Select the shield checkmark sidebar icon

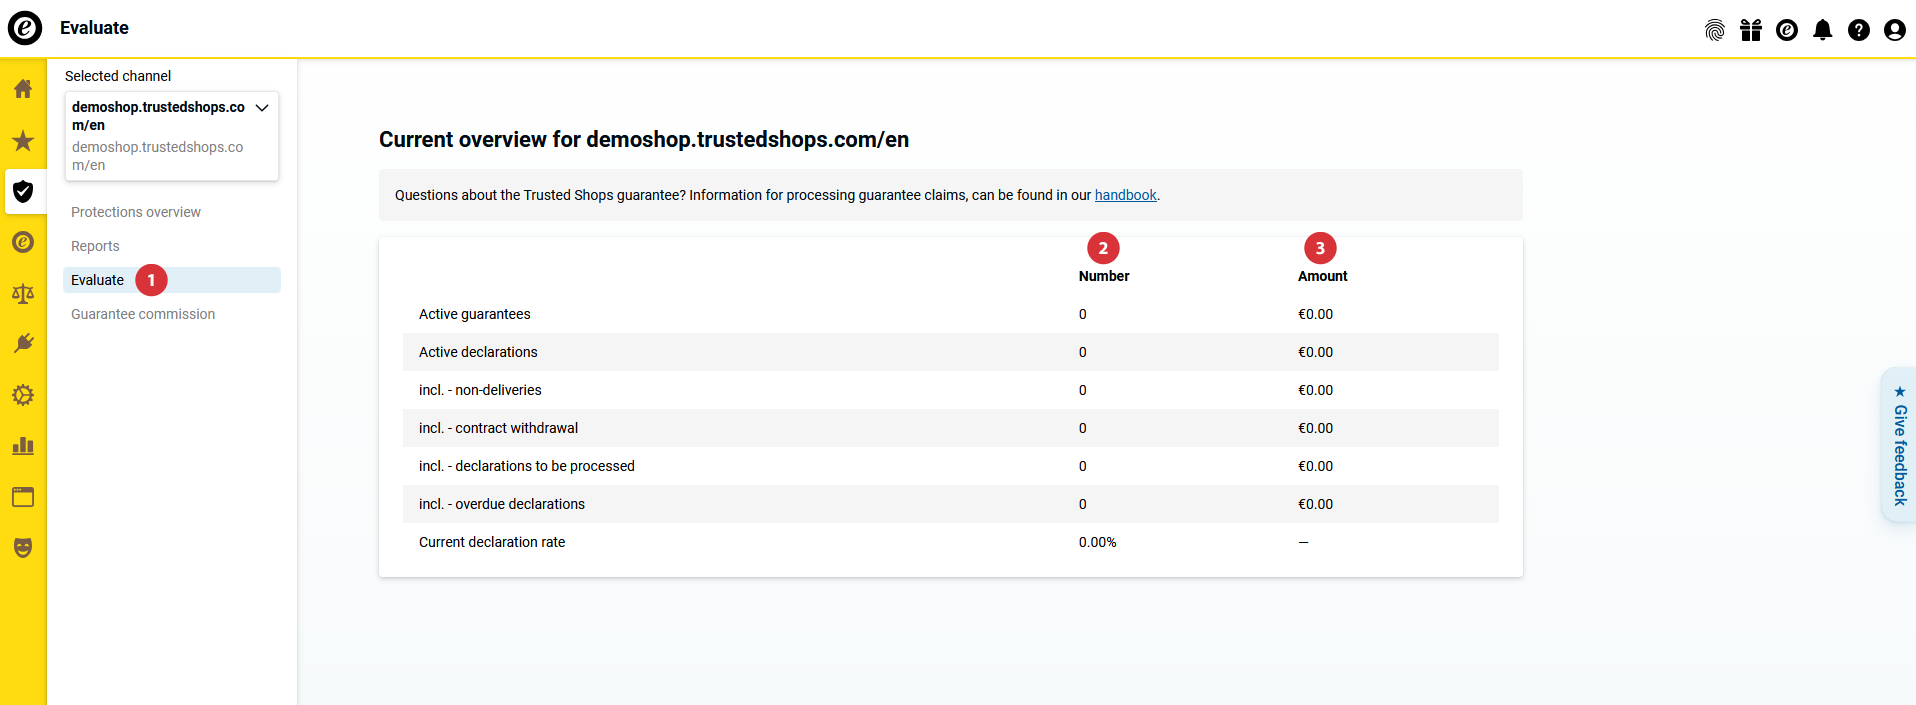23,191
